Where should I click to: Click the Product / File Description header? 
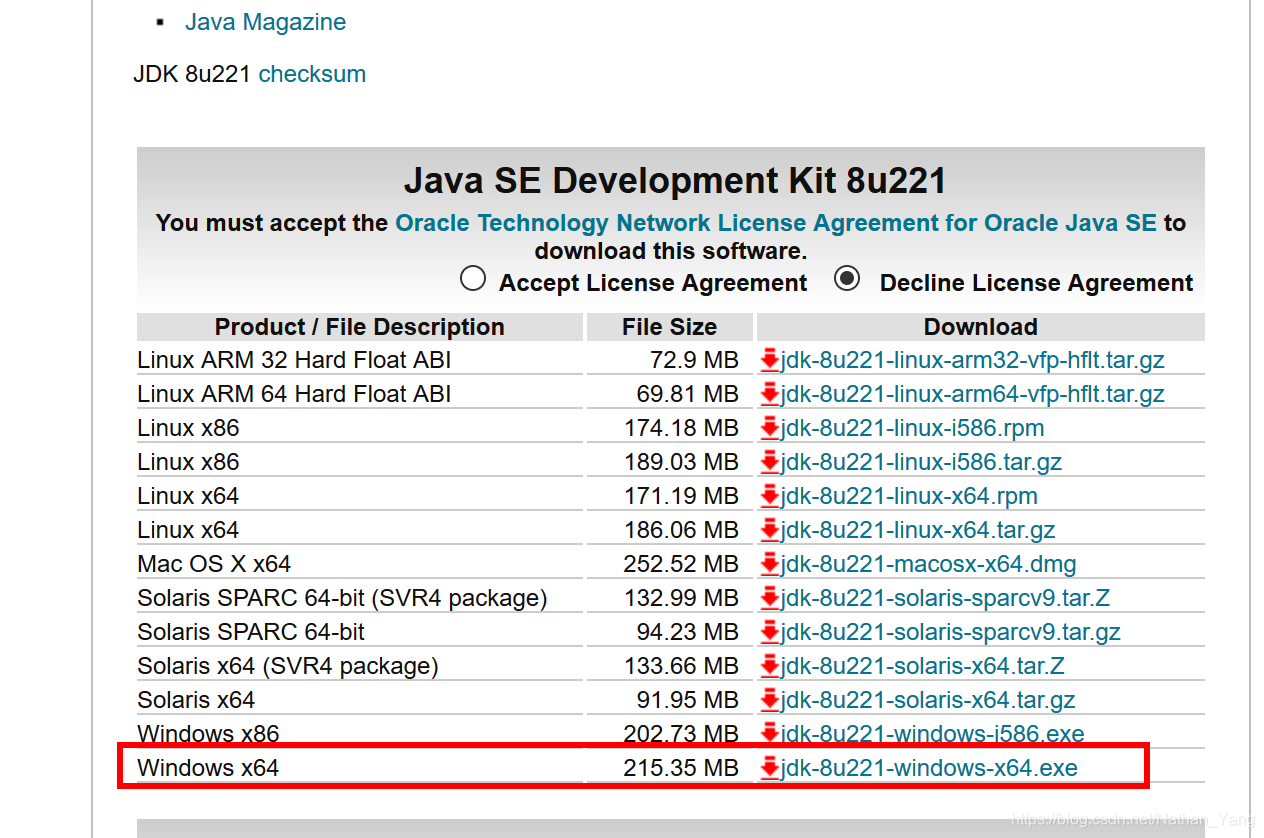(x=360, y=327)
